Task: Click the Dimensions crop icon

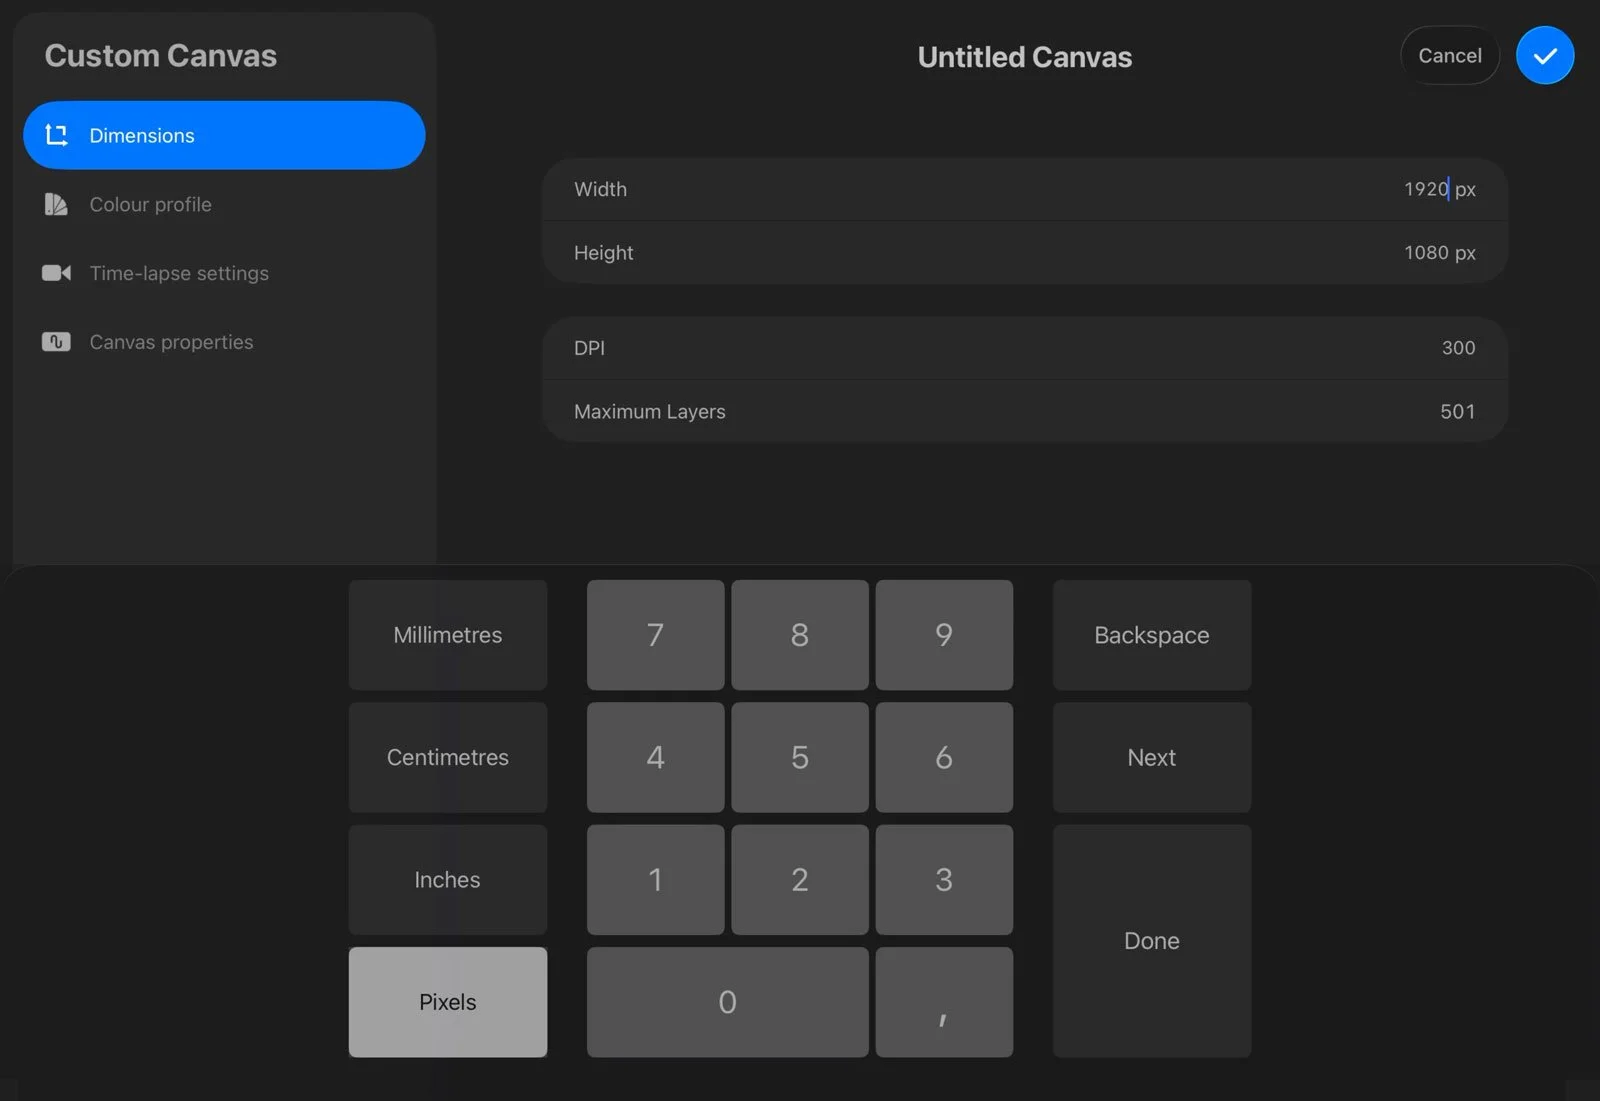Action: pyautogui.click(x=56, y=135)
